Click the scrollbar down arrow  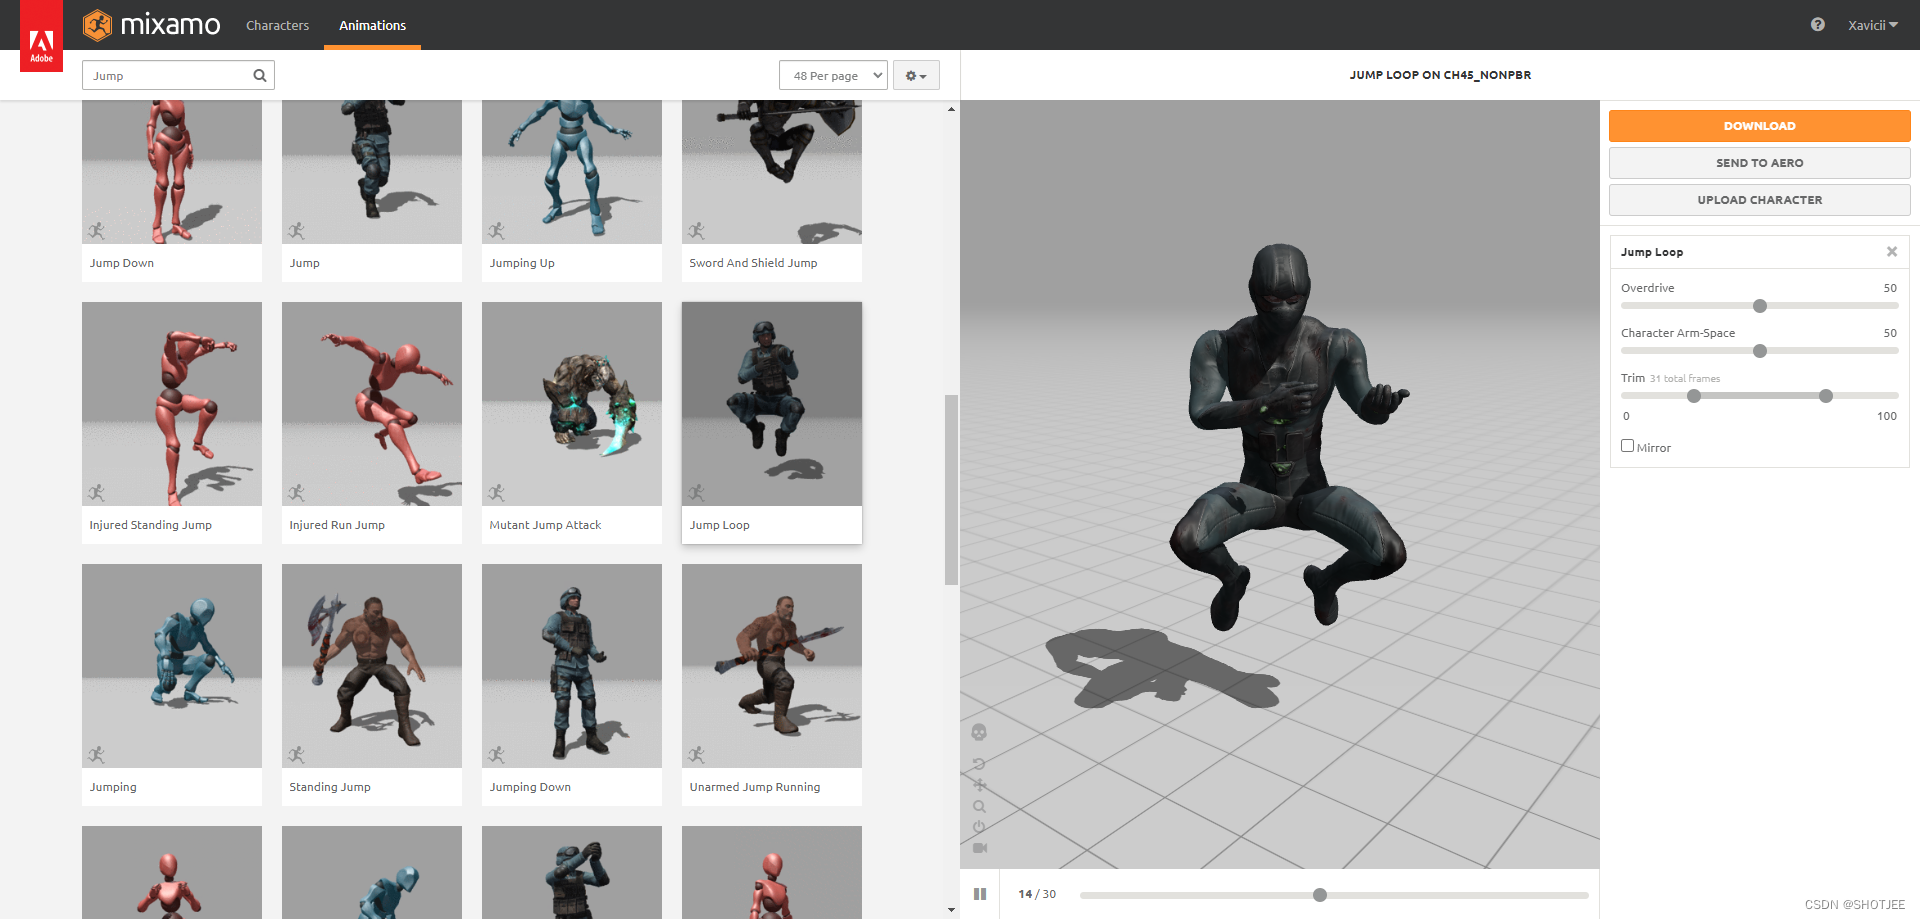(x=951, y=910)
